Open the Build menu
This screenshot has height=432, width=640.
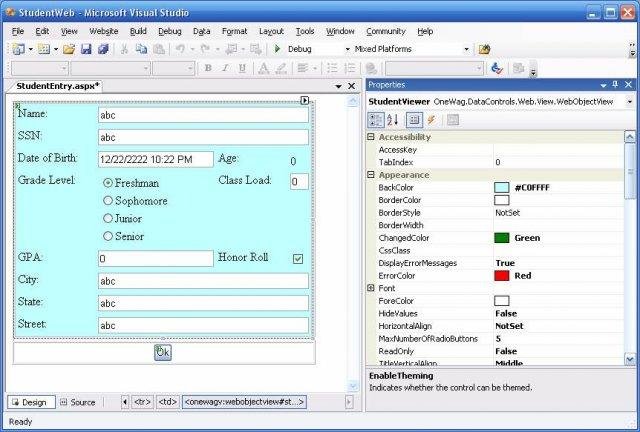[138, 31]
